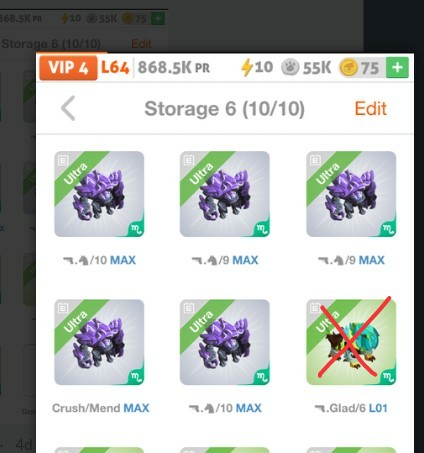Select top-row middle purple Ultra monster

[225, 194]
